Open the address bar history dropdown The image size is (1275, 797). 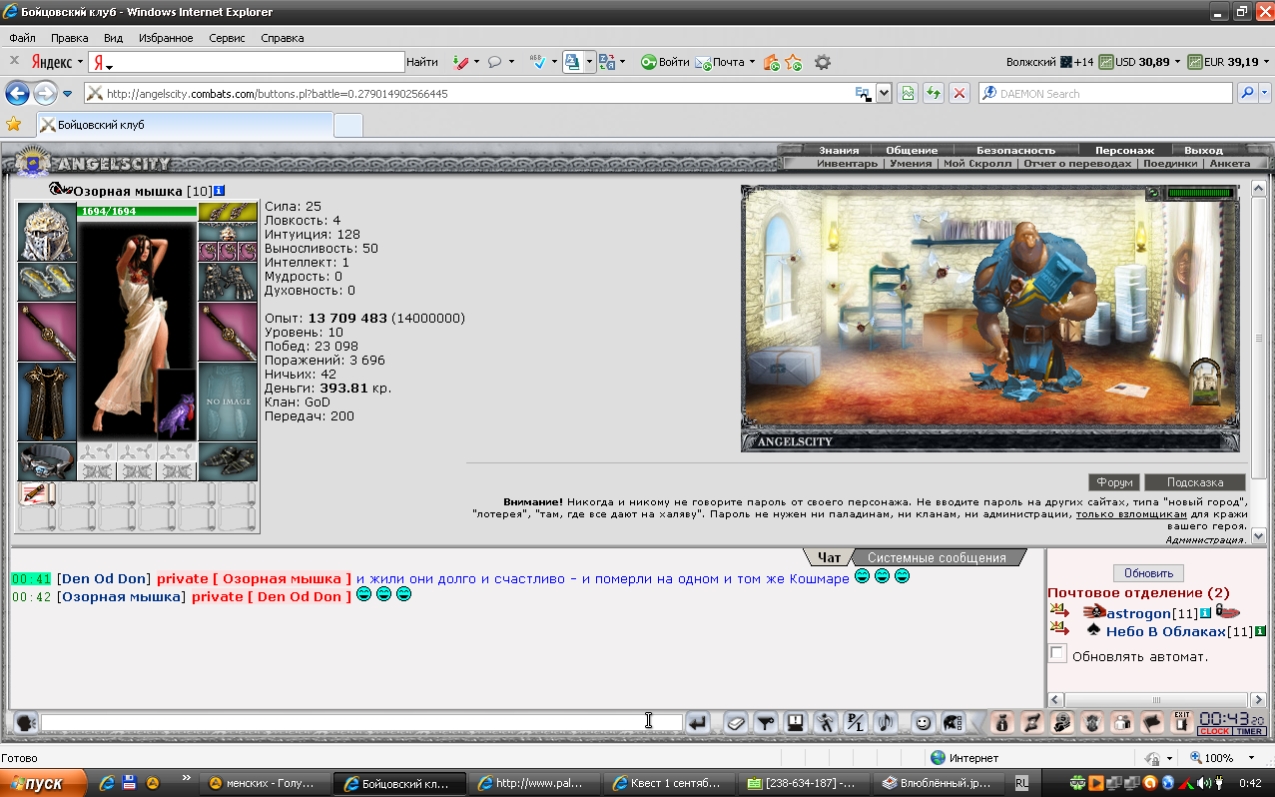tap(884, 93)
